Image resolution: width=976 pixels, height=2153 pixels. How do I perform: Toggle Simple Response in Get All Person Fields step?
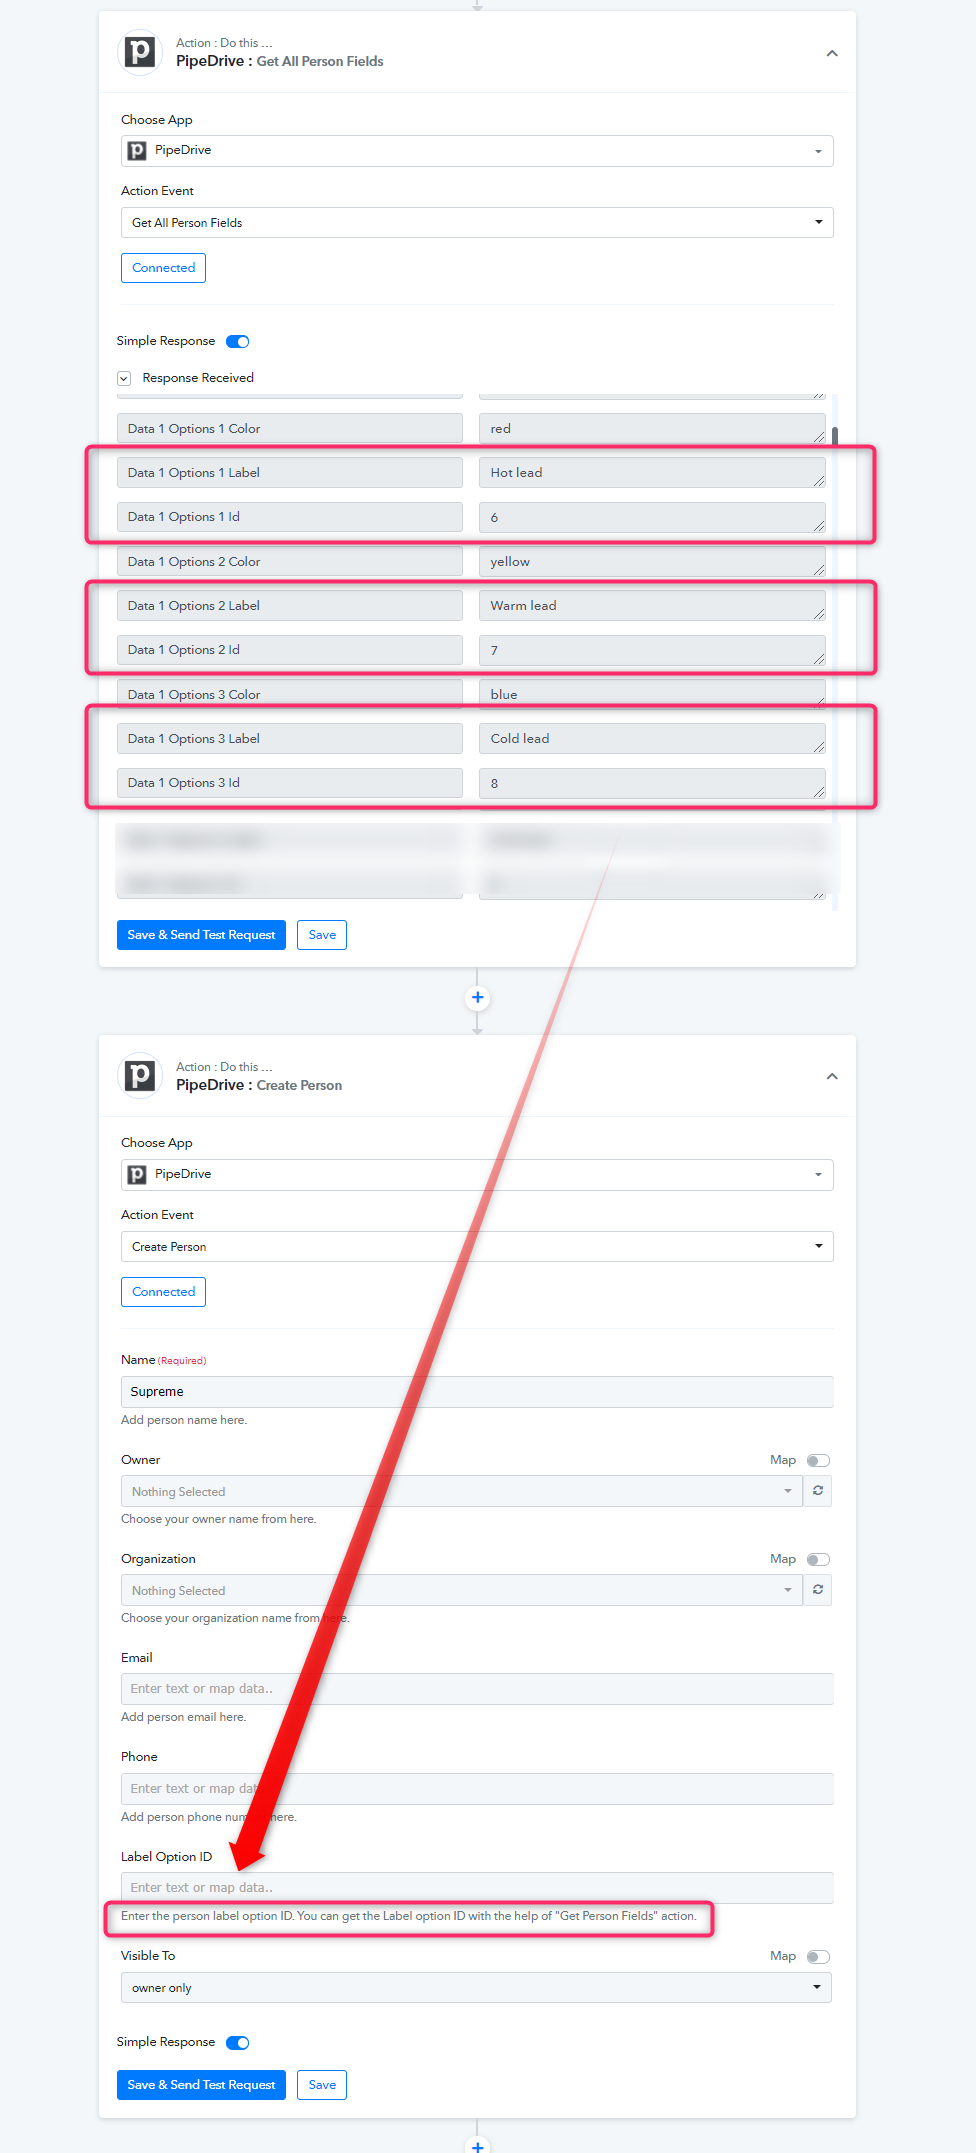click(x=238, y=342)
